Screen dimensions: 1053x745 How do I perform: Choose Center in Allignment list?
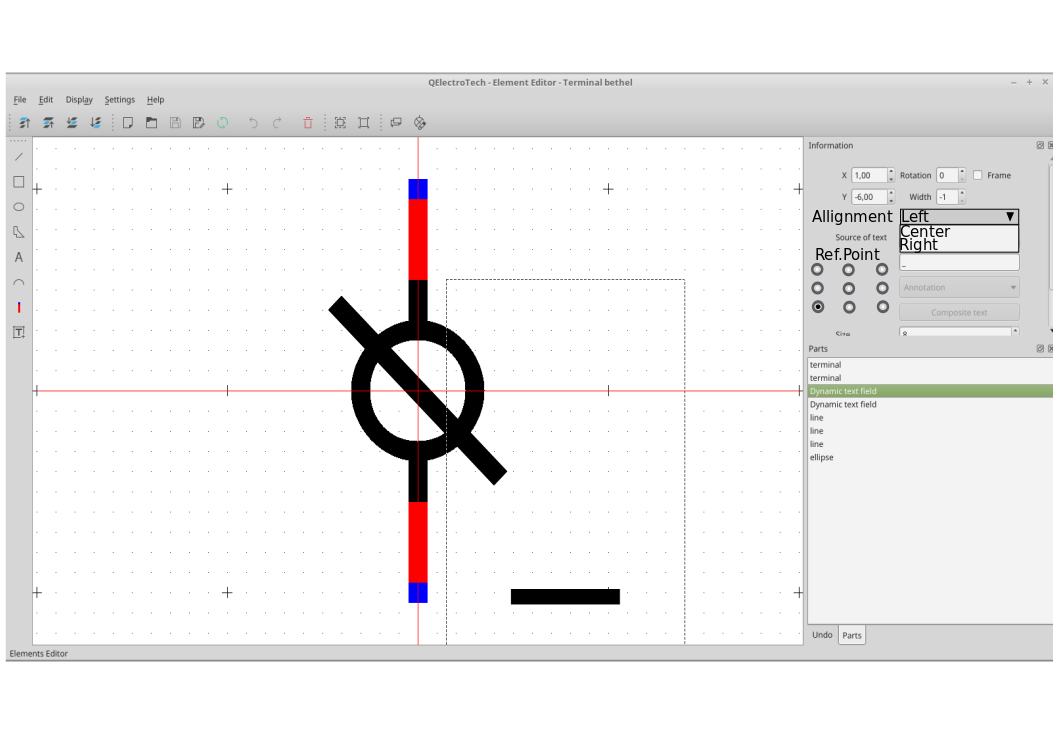[x=925, y=232]
